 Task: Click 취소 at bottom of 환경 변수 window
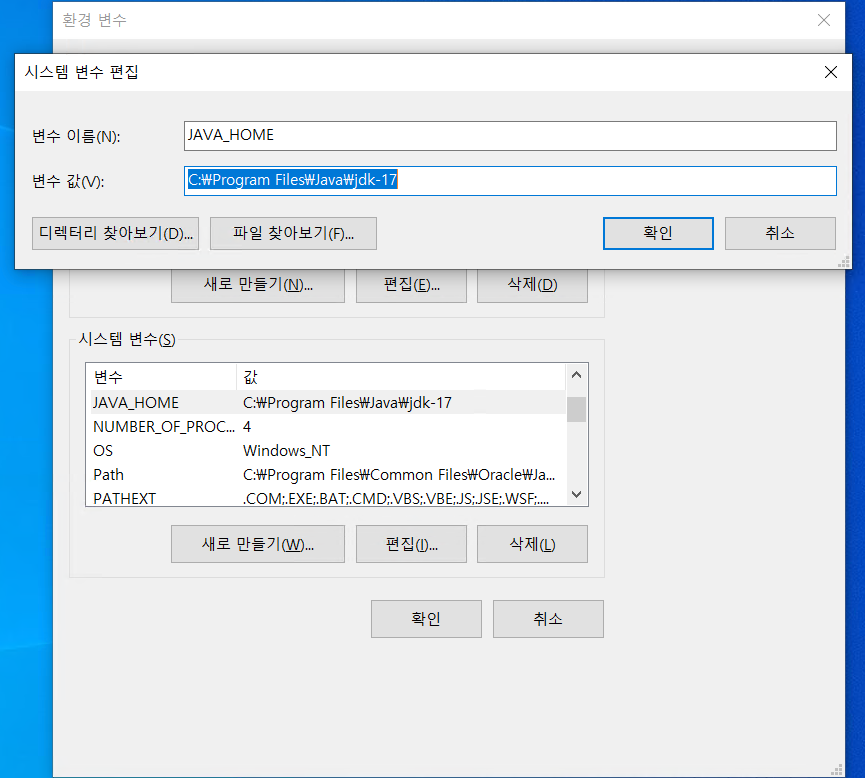click(548, 619)
